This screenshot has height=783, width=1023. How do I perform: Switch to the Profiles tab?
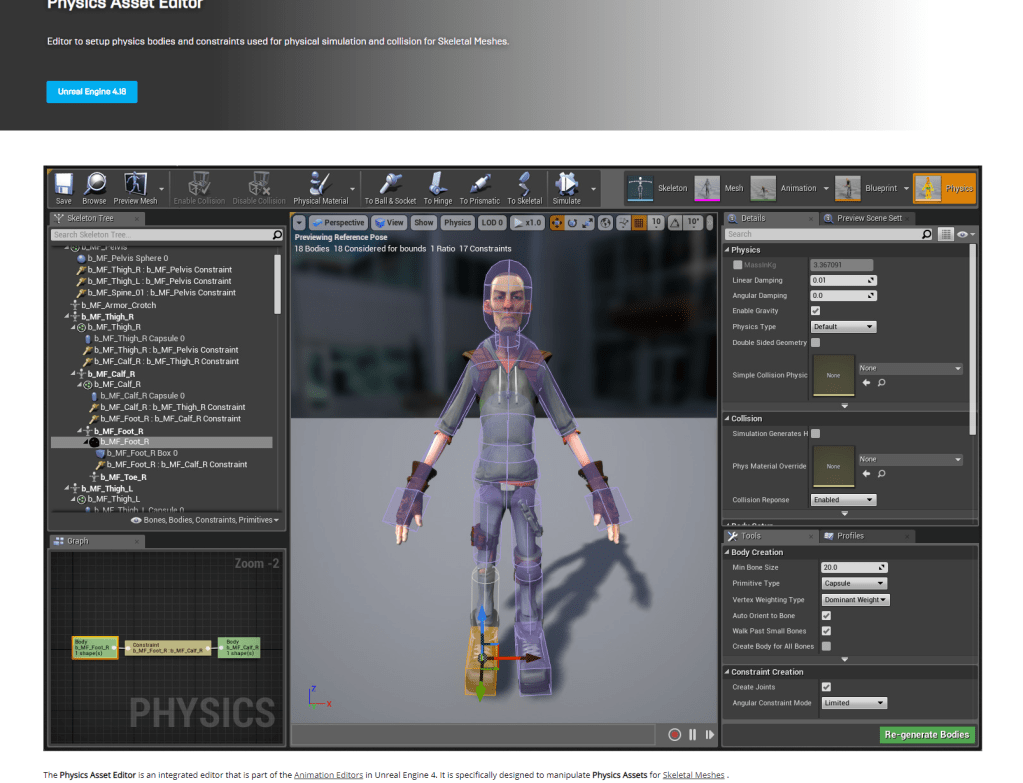tap(850, 536)
